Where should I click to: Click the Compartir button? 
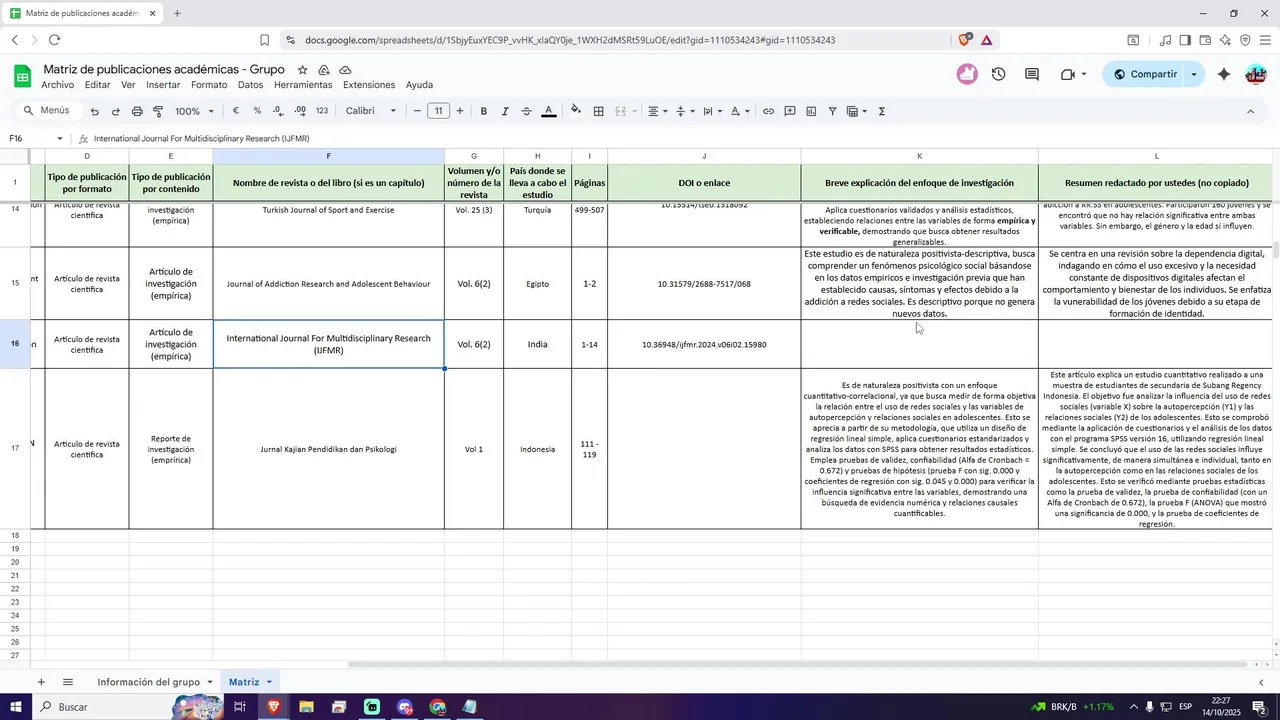point(1144,74)
